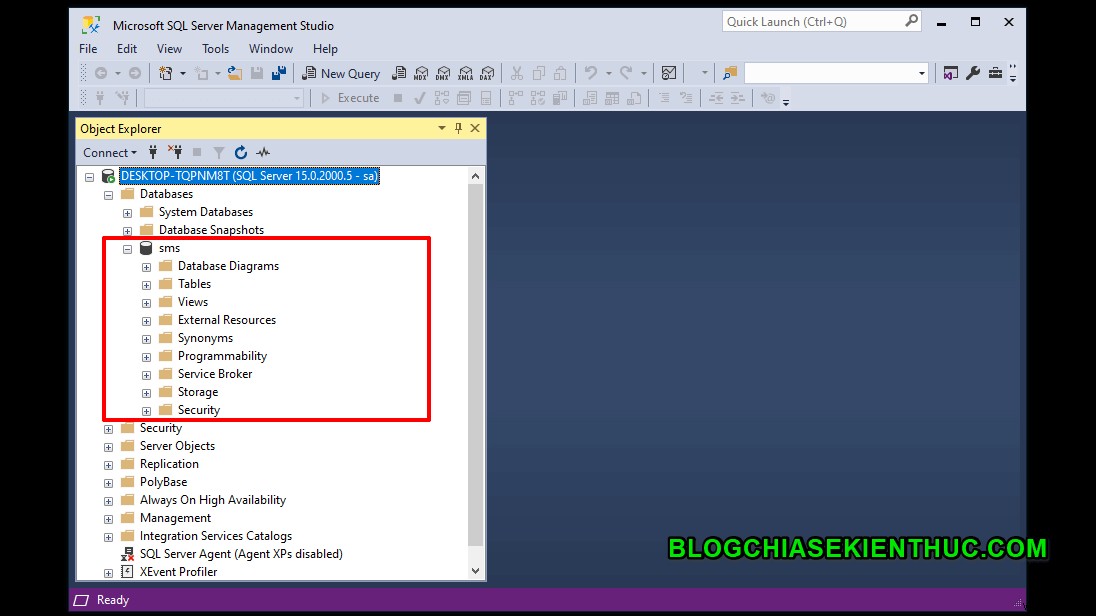Select the Server Objects folder

coord(177,446)
